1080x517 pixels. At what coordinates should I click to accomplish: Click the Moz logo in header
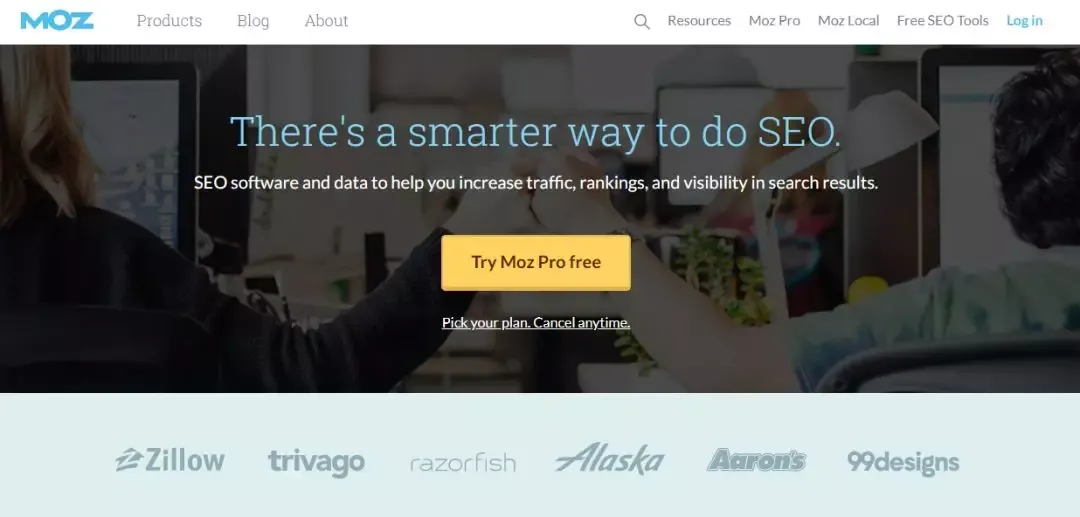click(56, 21)
